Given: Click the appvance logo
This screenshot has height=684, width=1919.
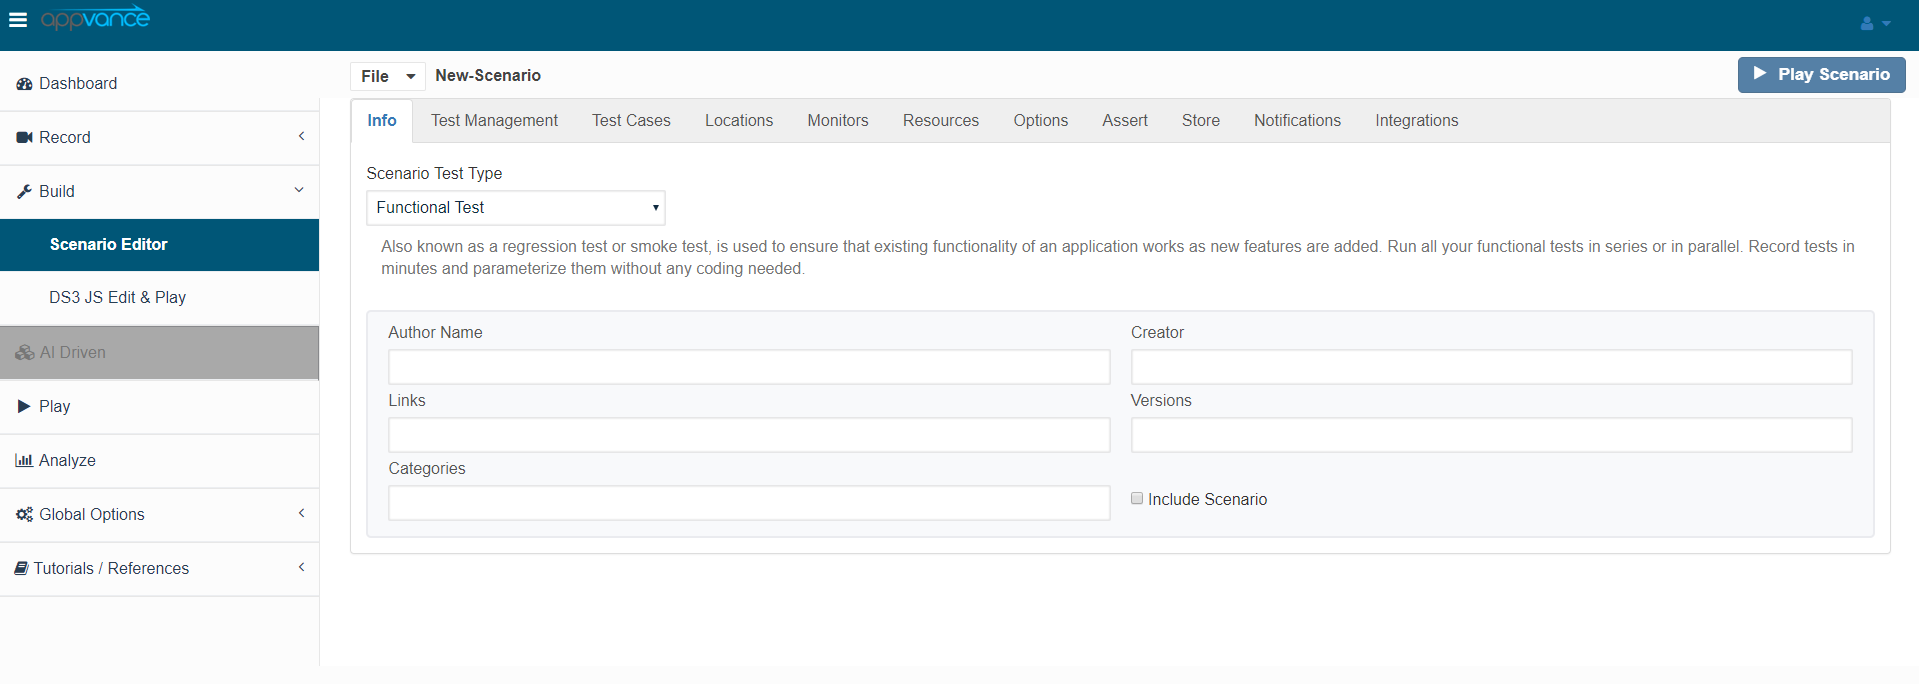Looking at the screenshot, I should (x=95, y=18).
